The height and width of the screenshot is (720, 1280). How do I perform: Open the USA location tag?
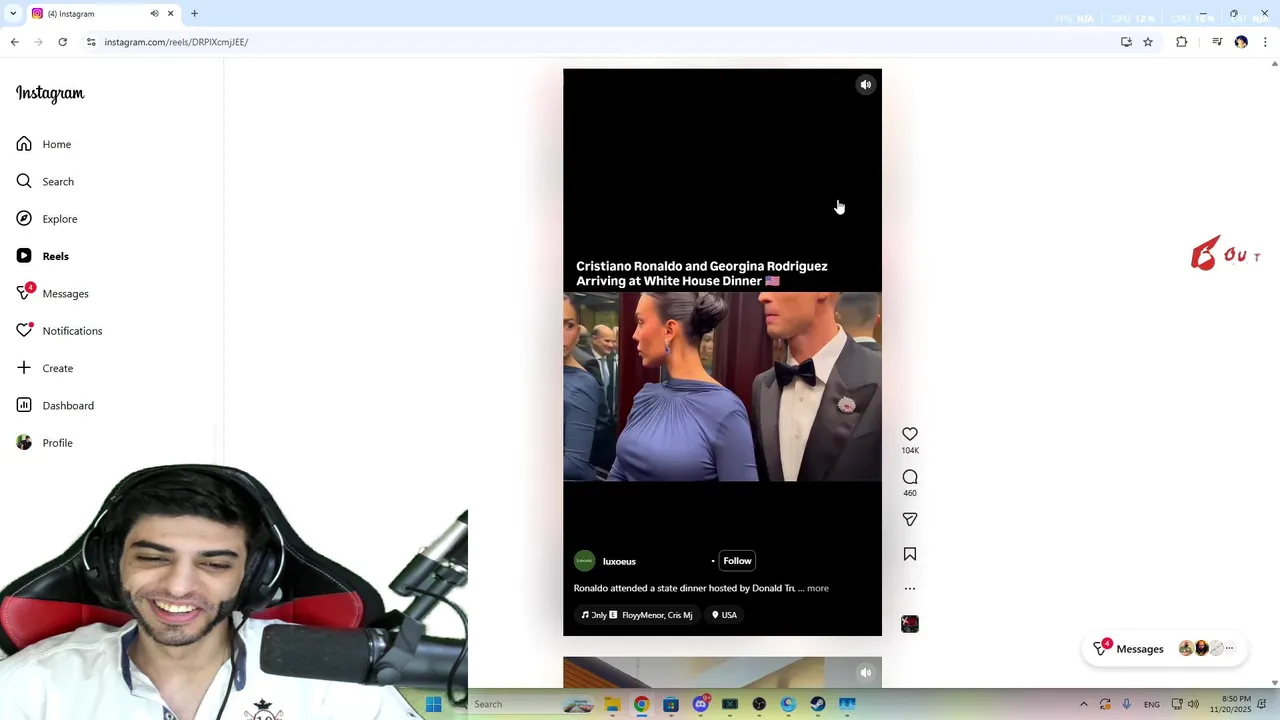(724, 615)
